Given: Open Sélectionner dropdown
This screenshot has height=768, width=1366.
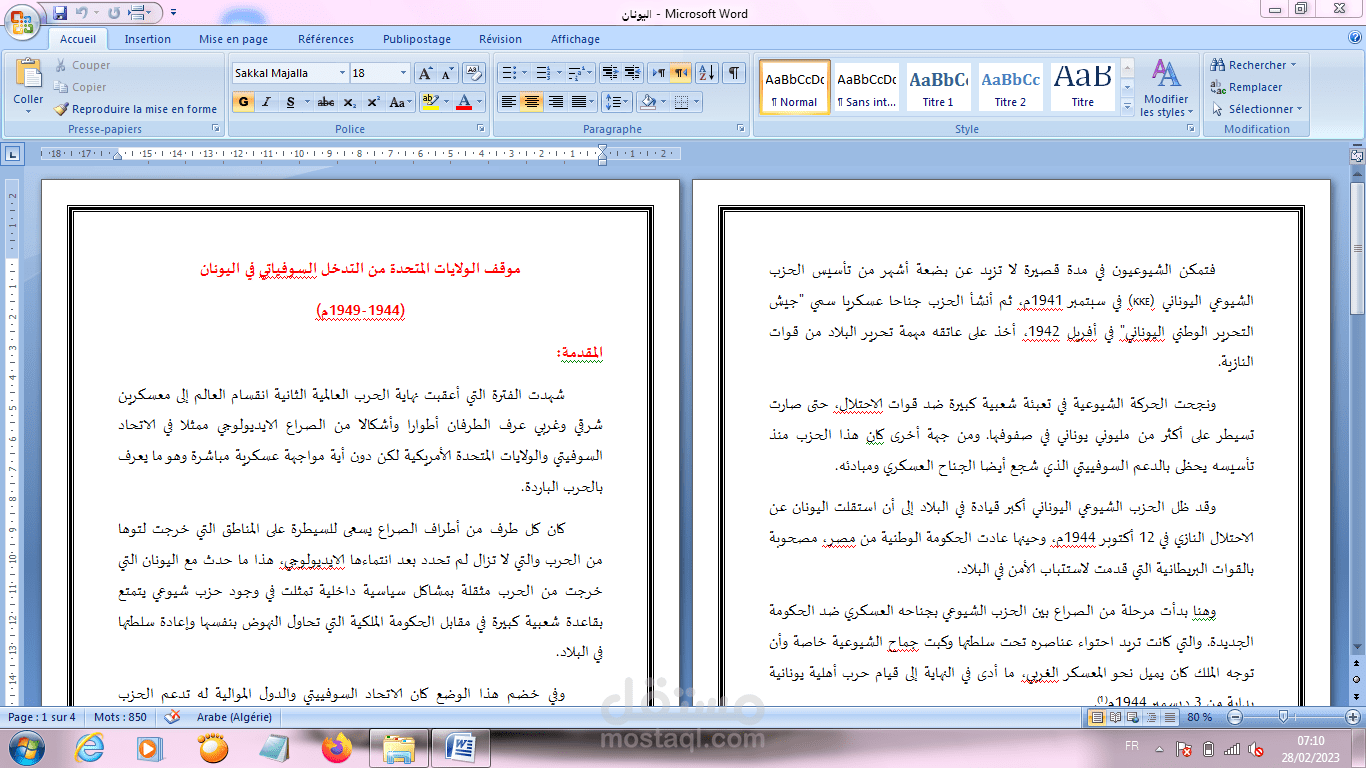Looking at the screenshot, I should (x=1257, y=109).
